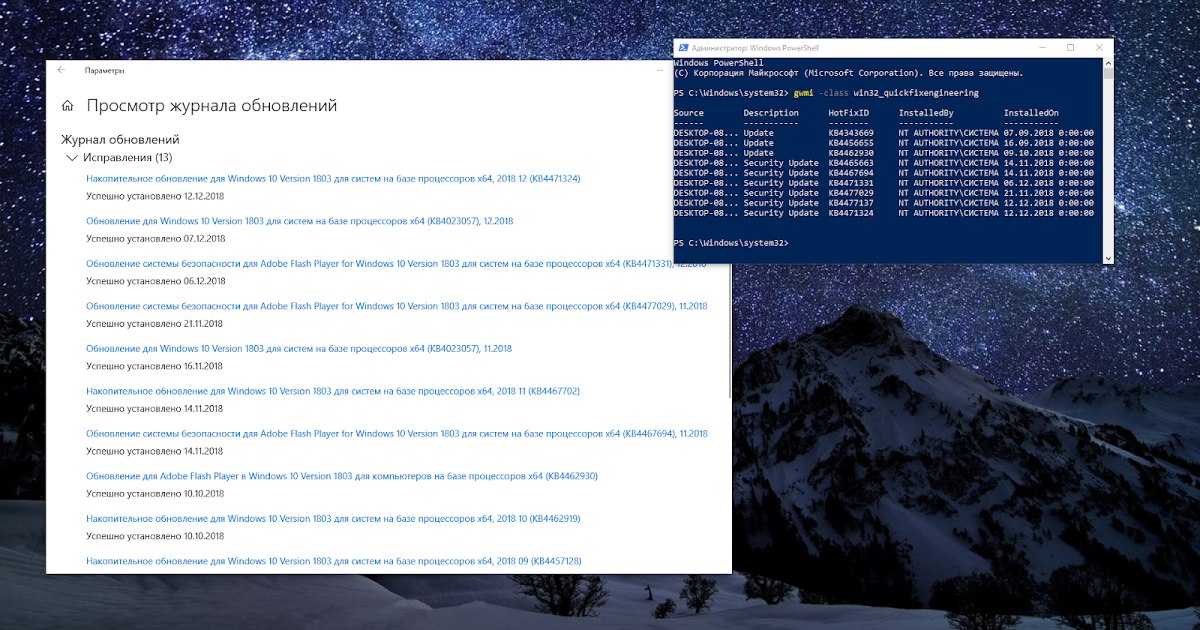Click 'Успешно установлено 06.12.2018' status text

155,281
